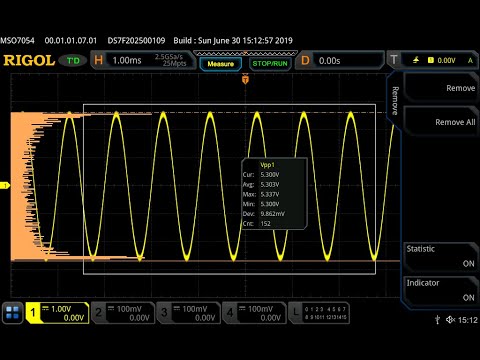
Task: Open the 0.00s delay setting
Action: [330, 61]
